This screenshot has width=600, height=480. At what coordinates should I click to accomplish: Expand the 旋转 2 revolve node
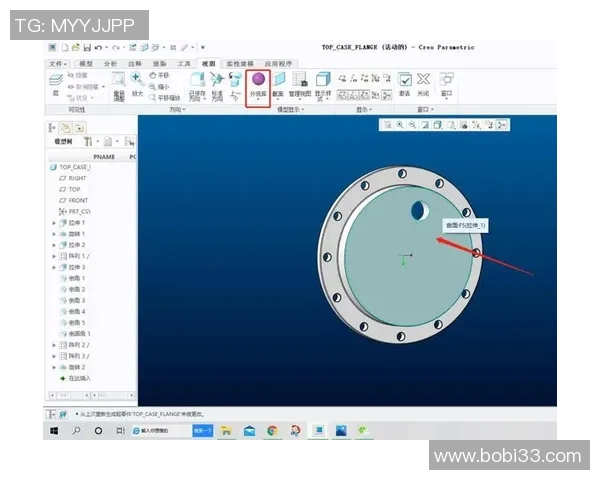point(54,367)
